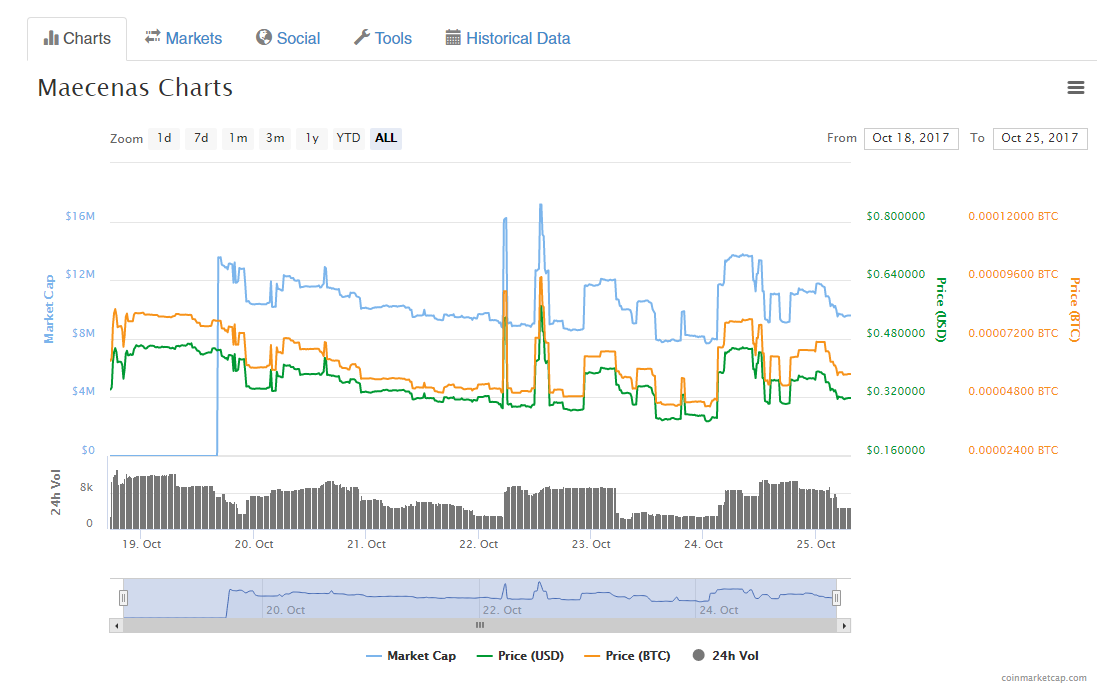Click the $12M market cap axis label
The width and height of the screenshot is (1114, 685).
(80, 274)
